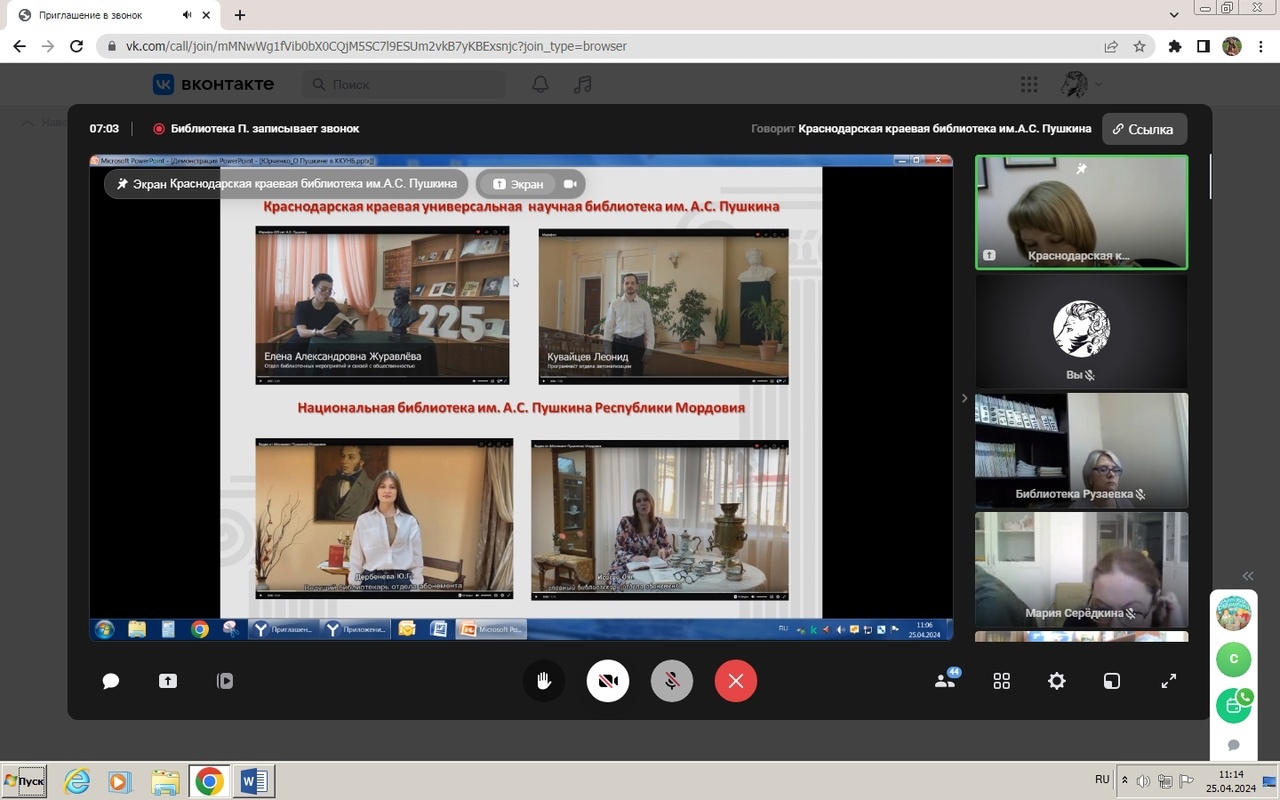Select the "Экран" view tab
This screenshot has width=1280, height=800.
point(518,184)
